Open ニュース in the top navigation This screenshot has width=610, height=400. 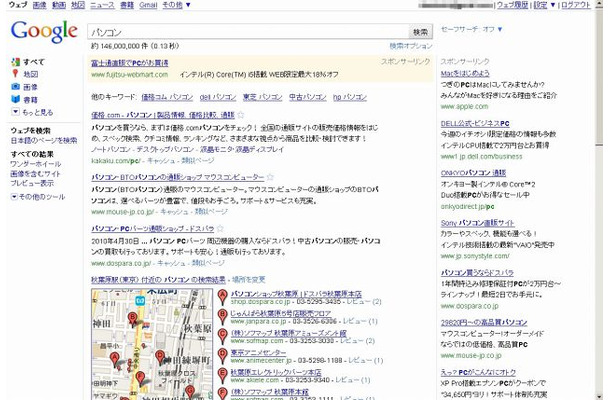(x=102, y=5)
